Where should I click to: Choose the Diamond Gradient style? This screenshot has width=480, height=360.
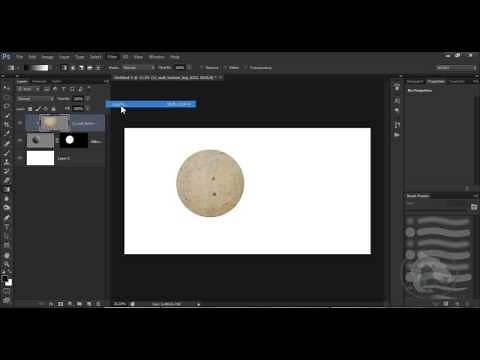tap(98, 68)
